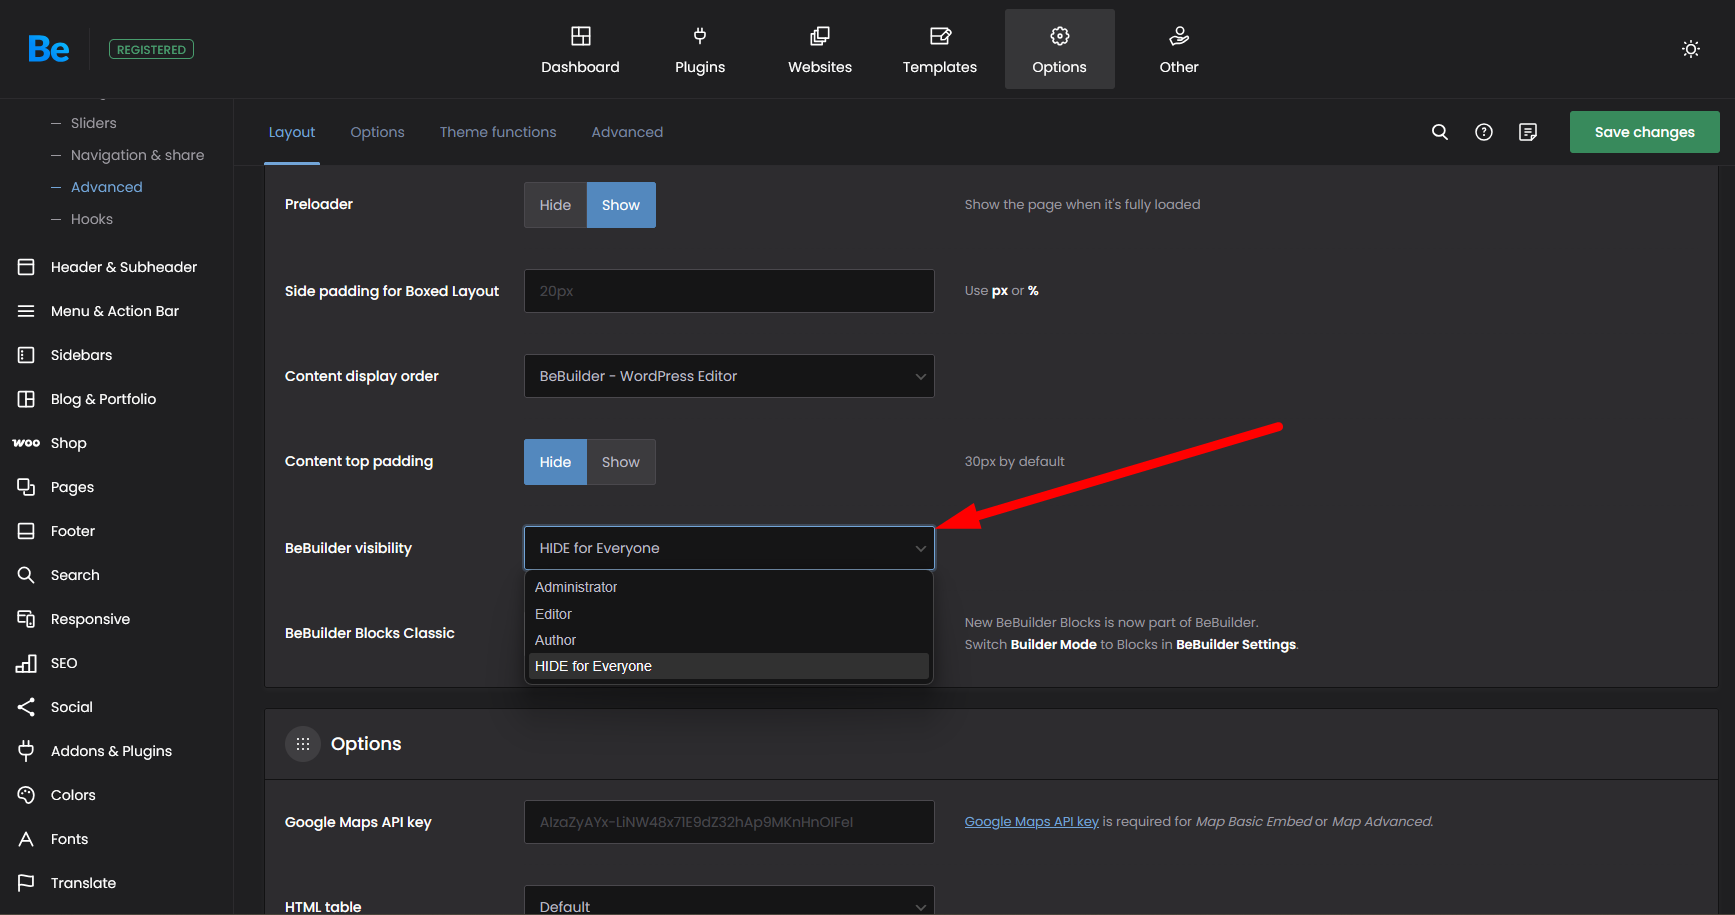Open the notes icon beside Save changes
The width and height of the screenshot is (1735, 915).
[x=1527, y=132]
